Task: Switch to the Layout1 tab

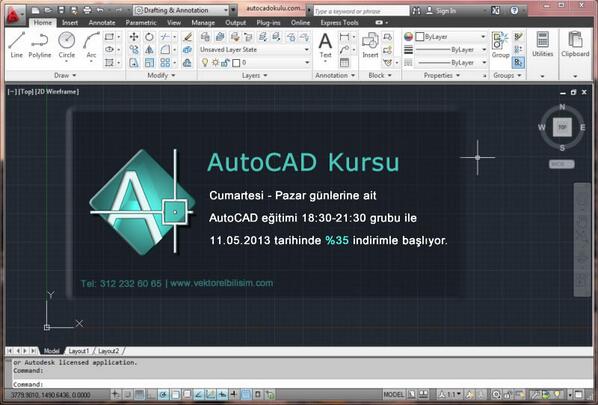Action: pyautogui.click(x=79, y=351)
